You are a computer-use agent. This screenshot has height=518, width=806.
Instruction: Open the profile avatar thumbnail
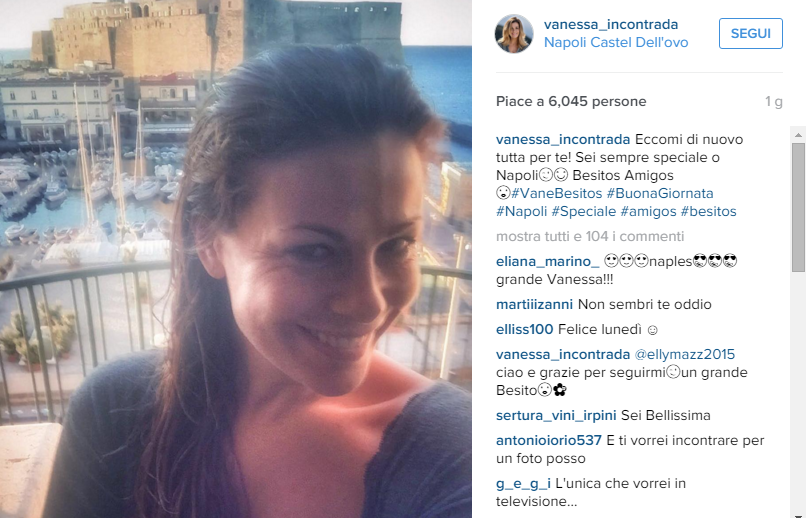(x=514, y=33)
